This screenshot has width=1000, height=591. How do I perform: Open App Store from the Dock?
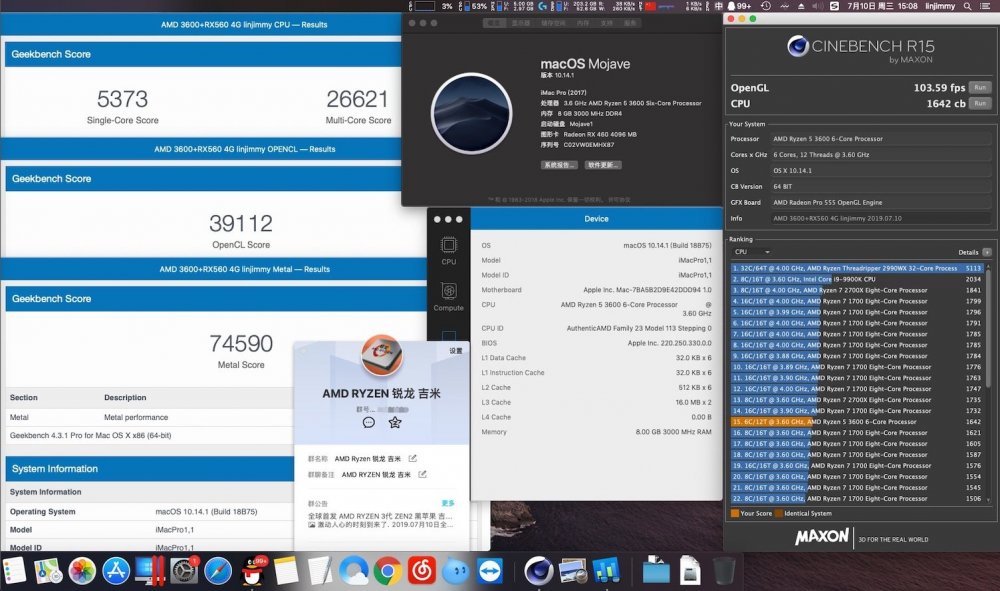tap(116, 571)
